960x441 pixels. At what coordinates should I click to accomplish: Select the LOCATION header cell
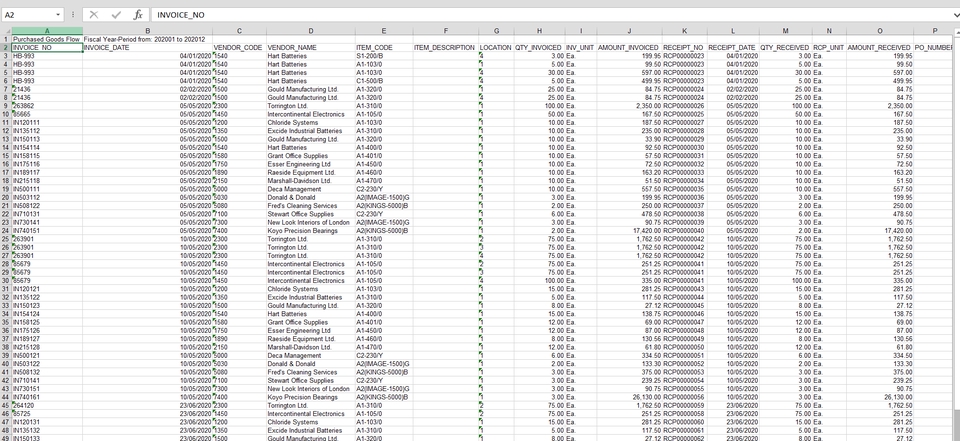coord(496,47)
